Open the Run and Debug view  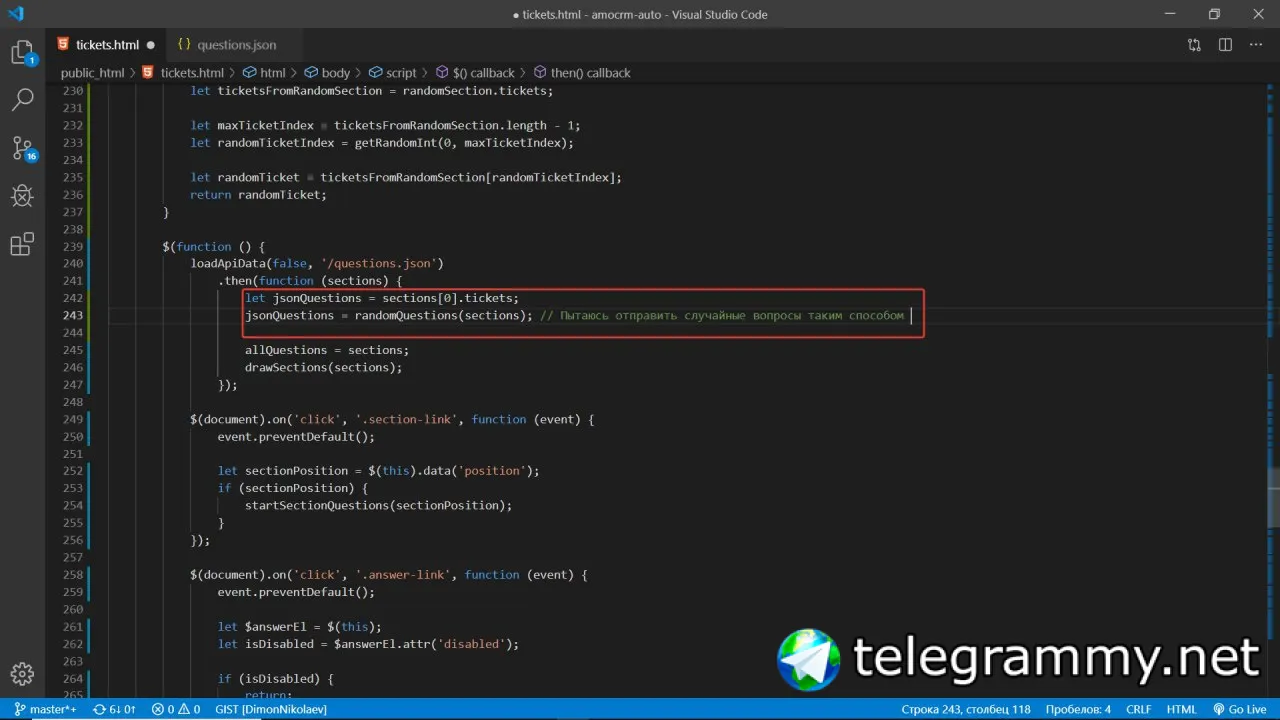[22, 196]
